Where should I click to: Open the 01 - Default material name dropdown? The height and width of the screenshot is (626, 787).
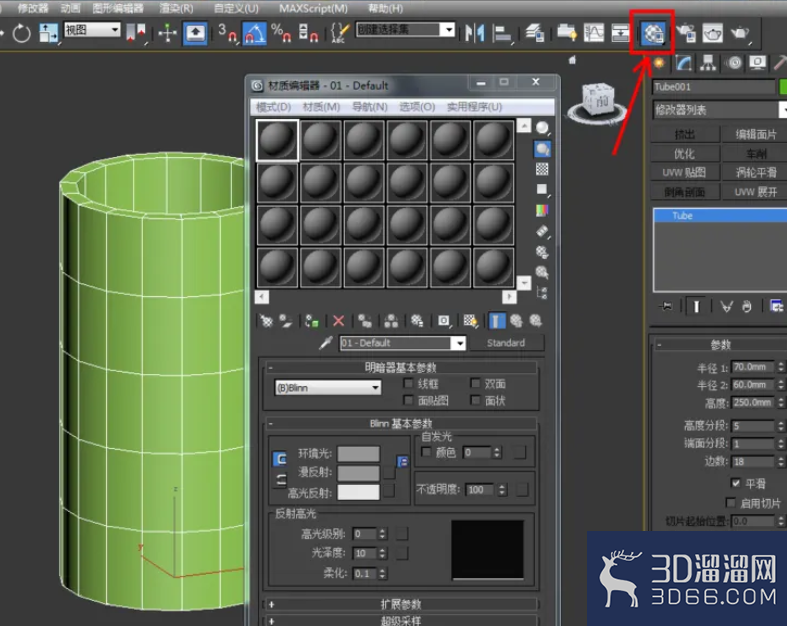[x=403, y=343]
